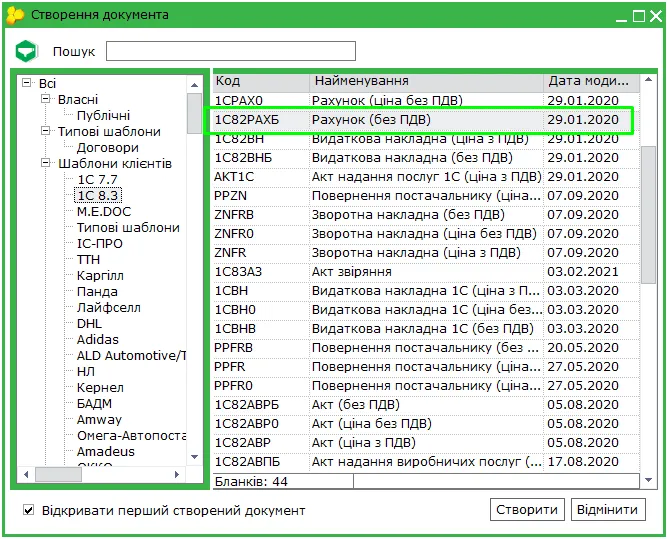Select the 'Лайфселл' tree item

[x=108, y=308]
